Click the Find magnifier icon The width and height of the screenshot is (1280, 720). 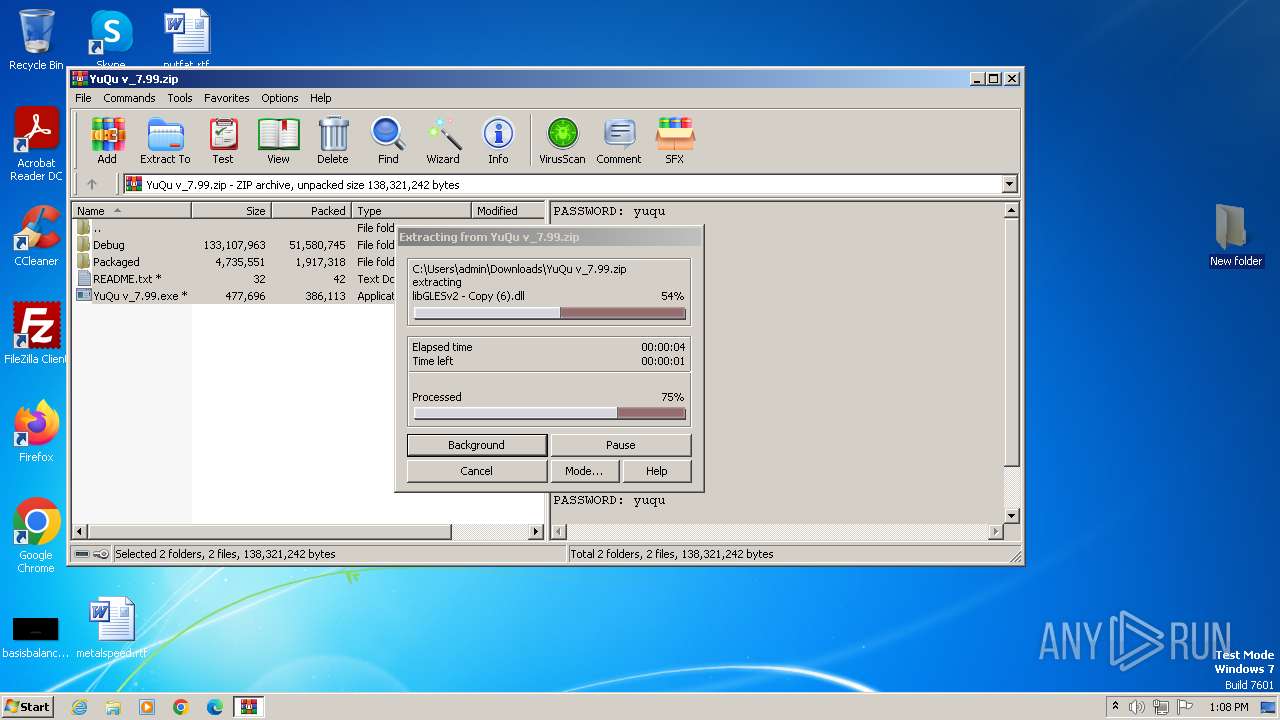388,140
